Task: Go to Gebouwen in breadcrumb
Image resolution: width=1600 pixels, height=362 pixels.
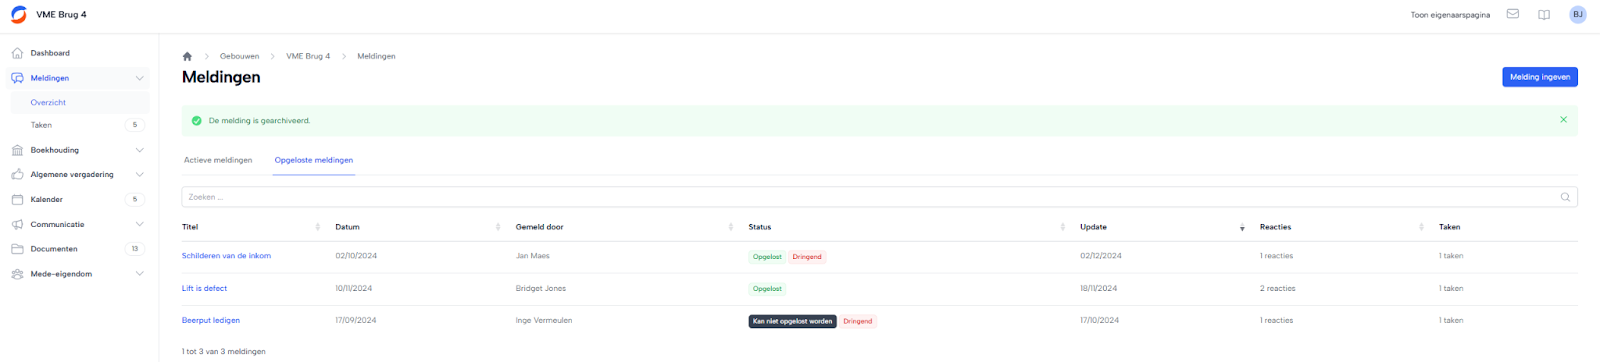Action: [x=240, y=56]
